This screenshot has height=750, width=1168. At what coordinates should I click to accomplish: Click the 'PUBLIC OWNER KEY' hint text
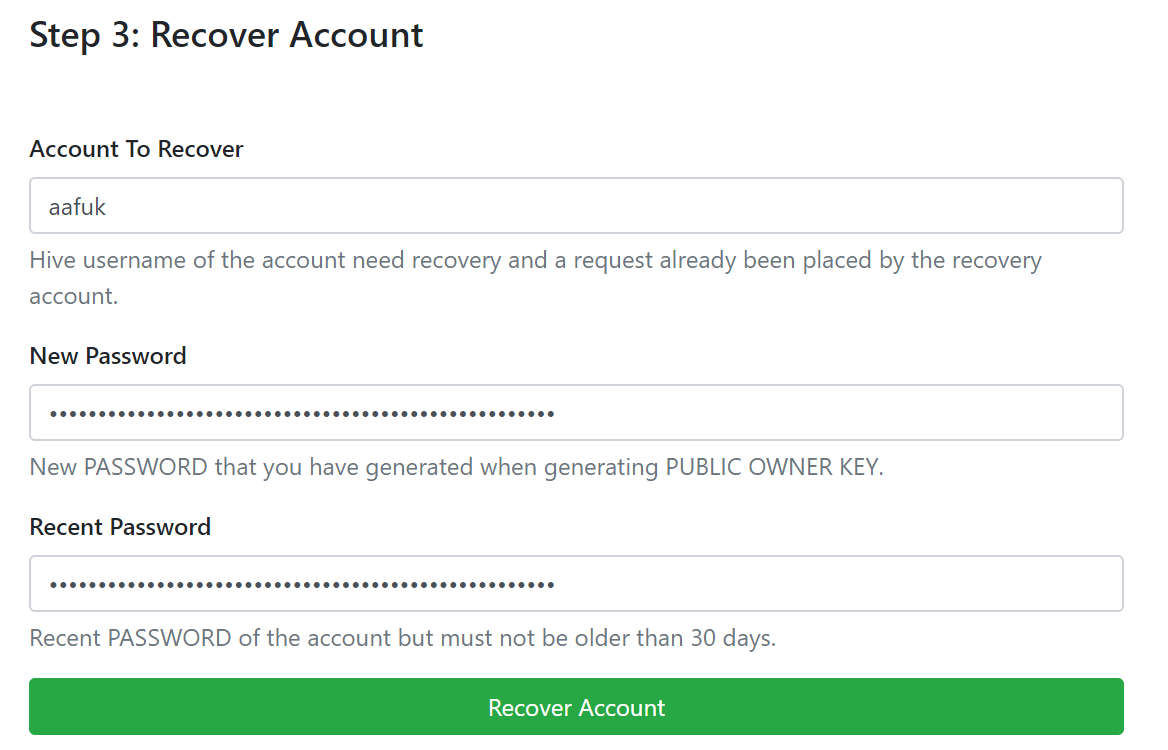point(774,467)
